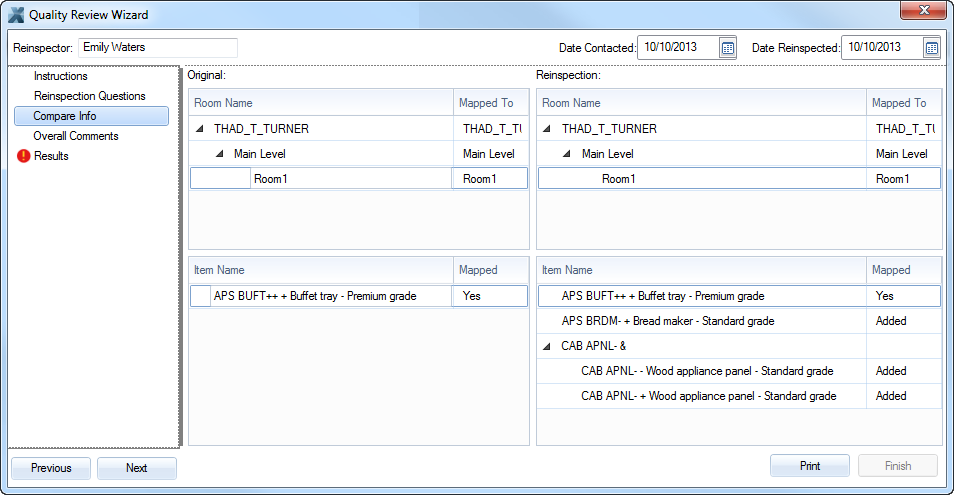Collapse Main Level in the Original tree
The width and height of the screenshot is (954, 495).
220,154
